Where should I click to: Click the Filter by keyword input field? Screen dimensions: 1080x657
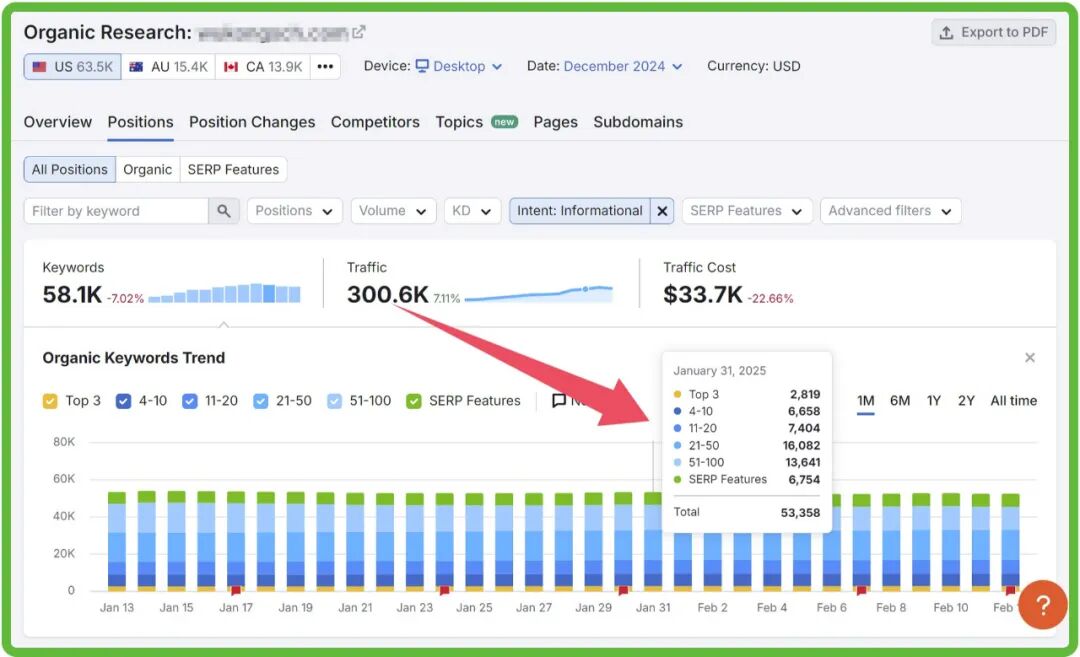pyautogui.click(x=116, y=211)
